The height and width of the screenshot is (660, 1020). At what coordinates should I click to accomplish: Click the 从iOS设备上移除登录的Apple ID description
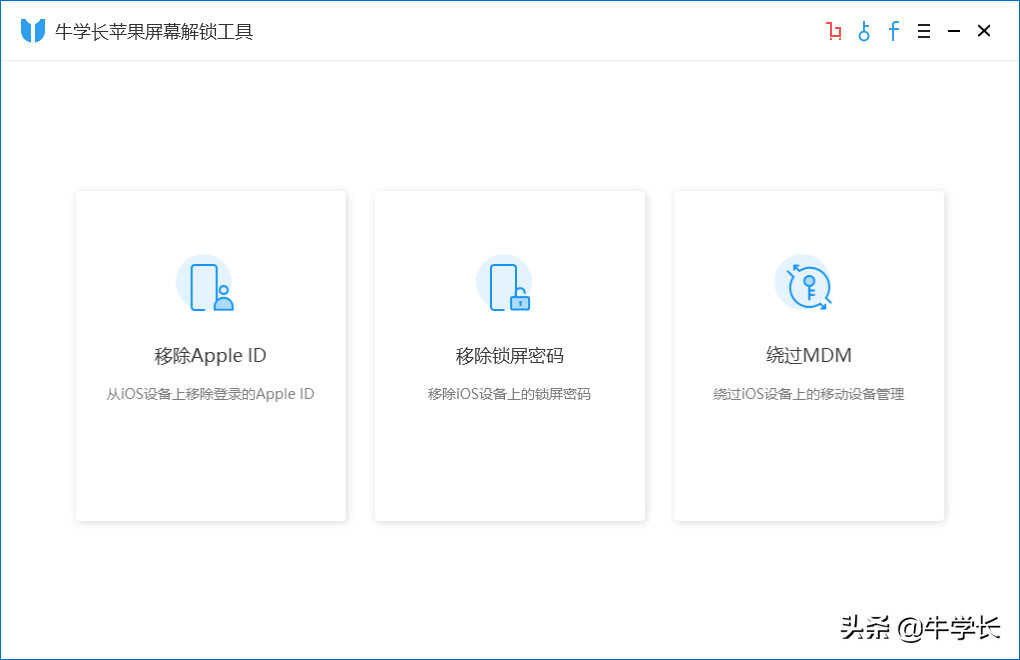click(210, 394)
